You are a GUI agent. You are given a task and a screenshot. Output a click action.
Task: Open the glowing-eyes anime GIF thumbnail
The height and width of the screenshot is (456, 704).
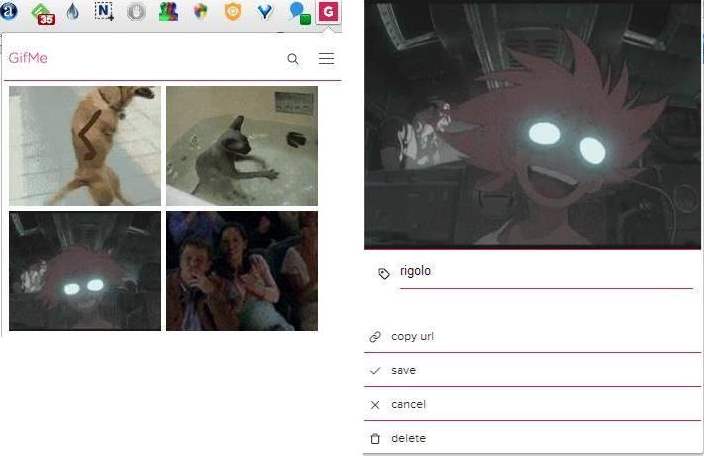[x=85, y=271]
